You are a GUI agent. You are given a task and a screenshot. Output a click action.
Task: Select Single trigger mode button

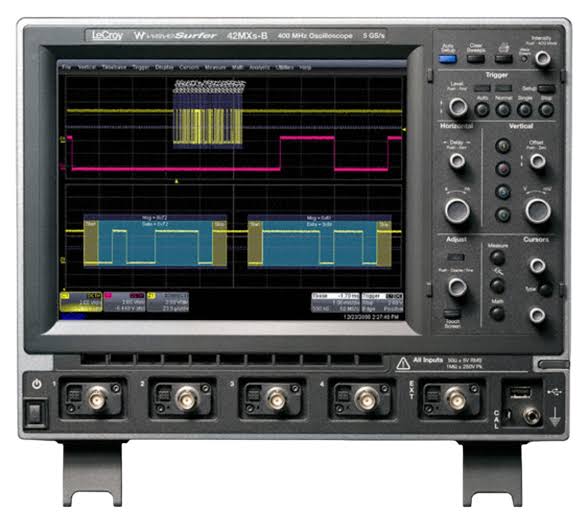[x=524, y=110]
